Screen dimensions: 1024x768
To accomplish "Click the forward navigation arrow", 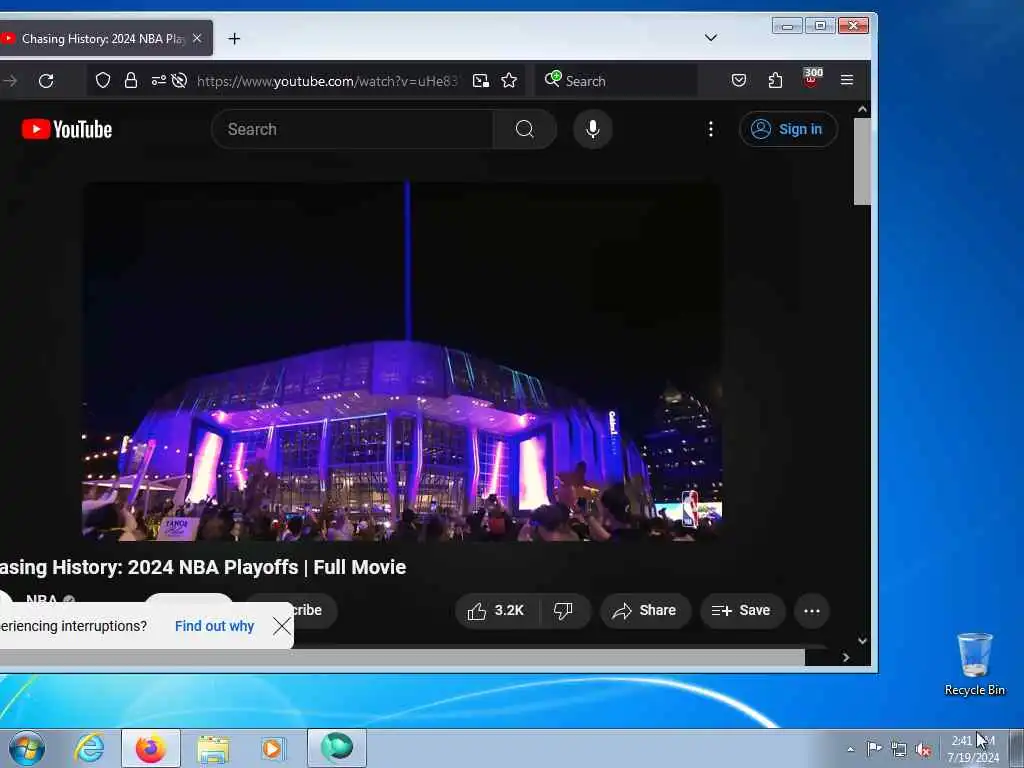I will [10, 81].
